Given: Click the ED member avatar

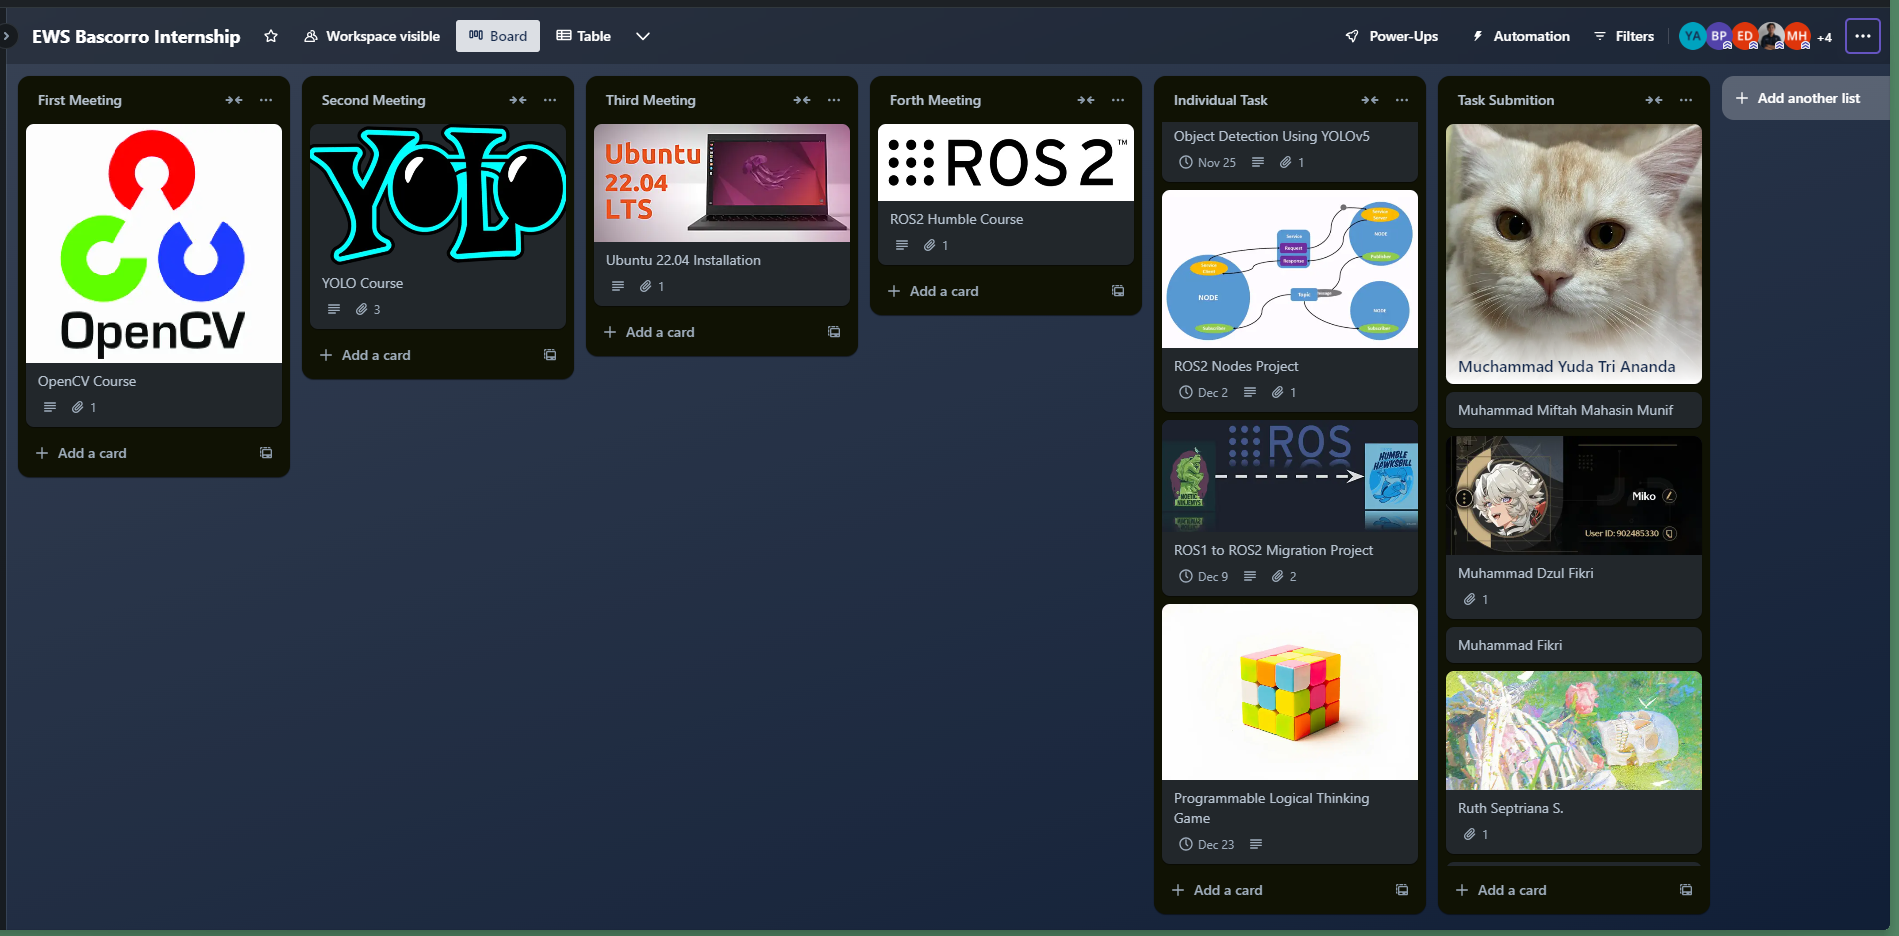Looking at the screenshot, I should [x=1745, y=36].
